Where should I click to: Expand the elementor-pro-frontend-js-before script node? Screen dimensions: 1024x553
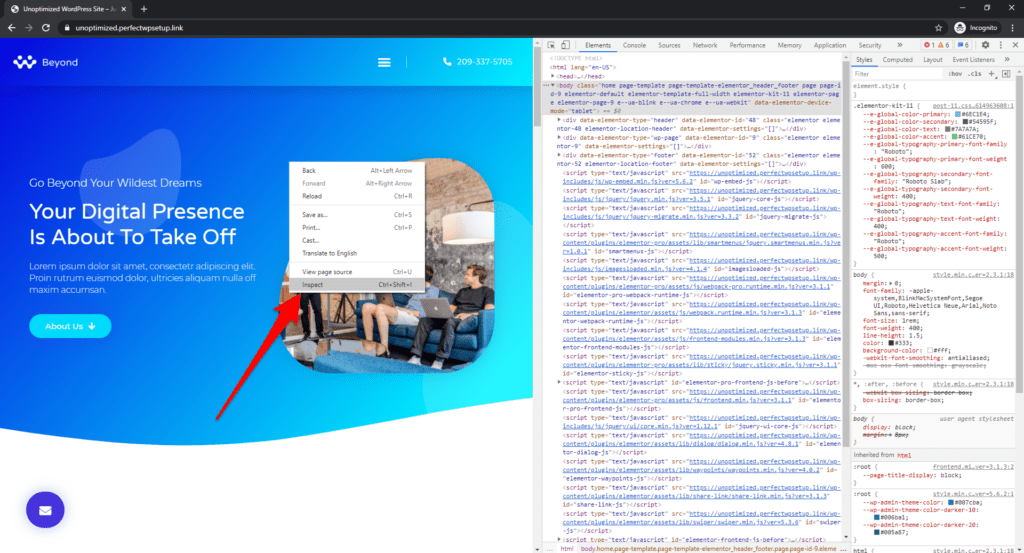pos(559,383)
